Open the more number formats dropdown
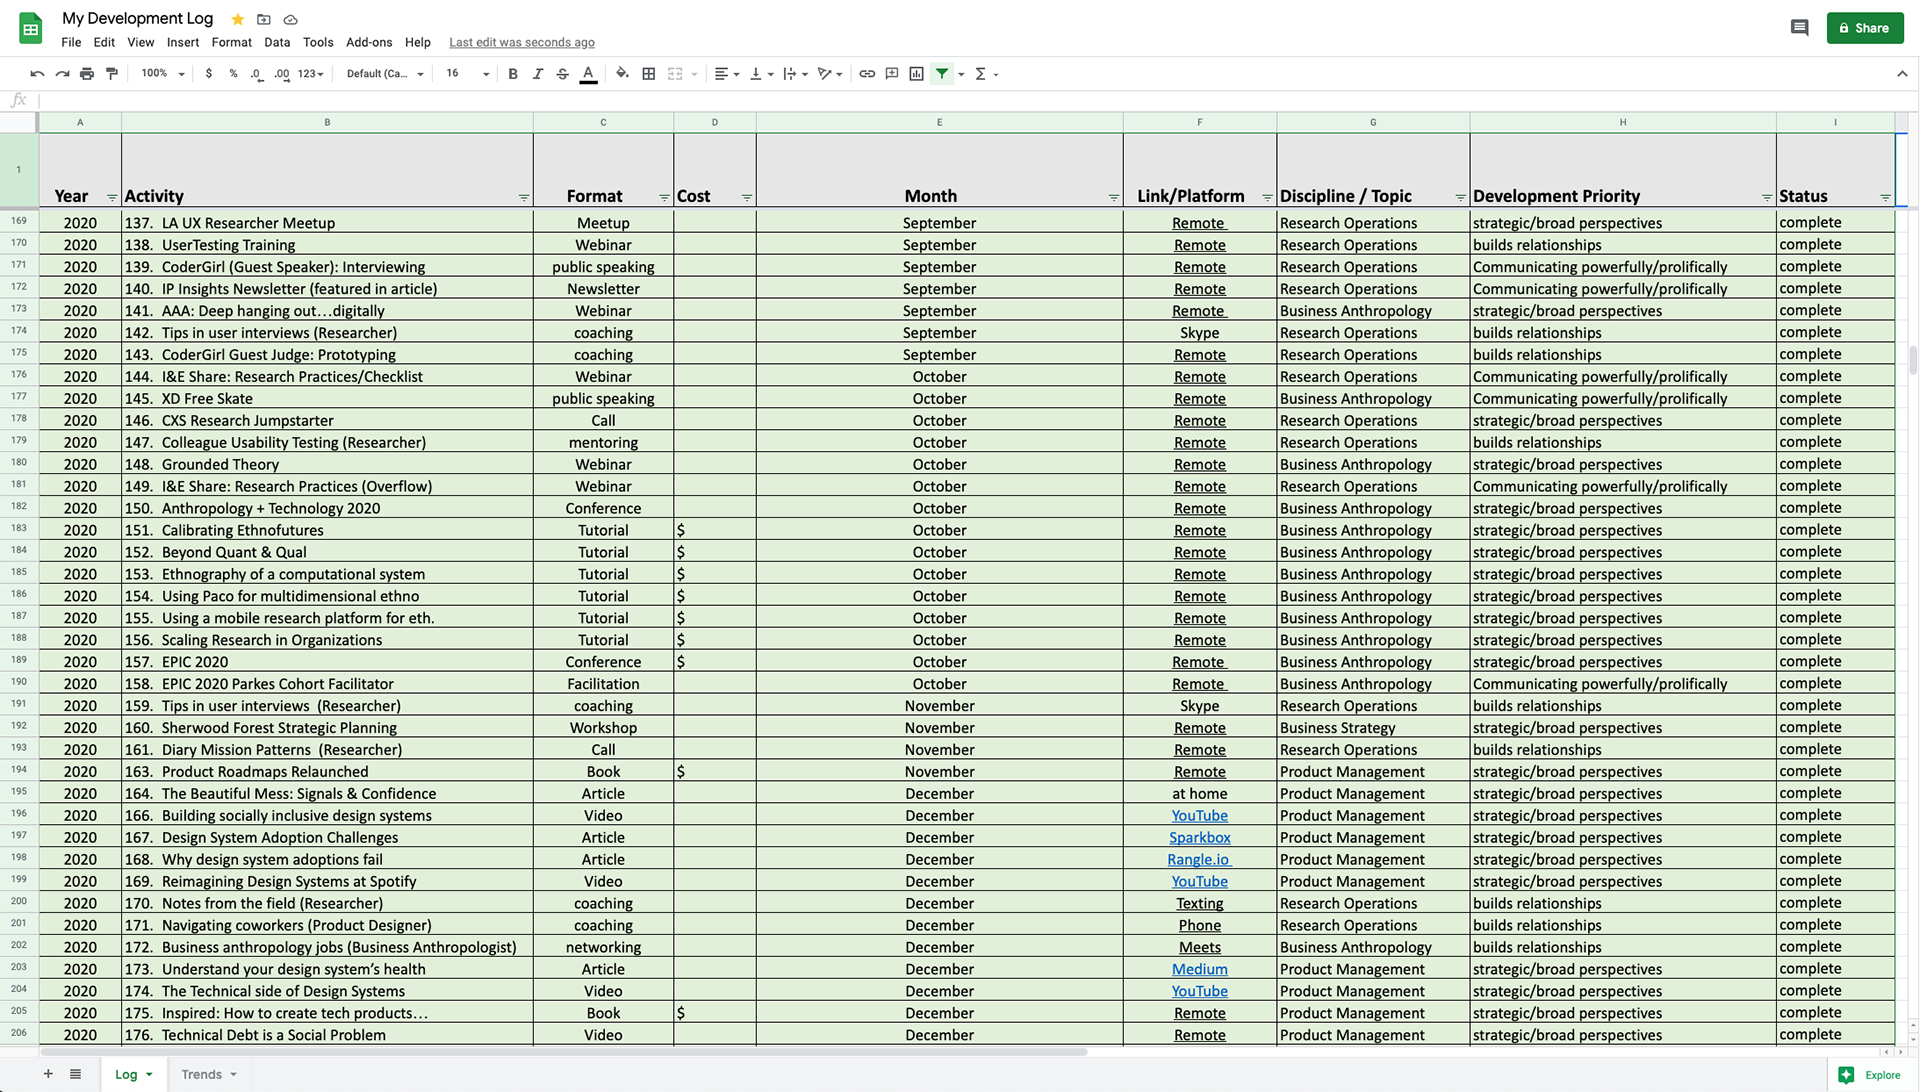 (x=310, y=74)
